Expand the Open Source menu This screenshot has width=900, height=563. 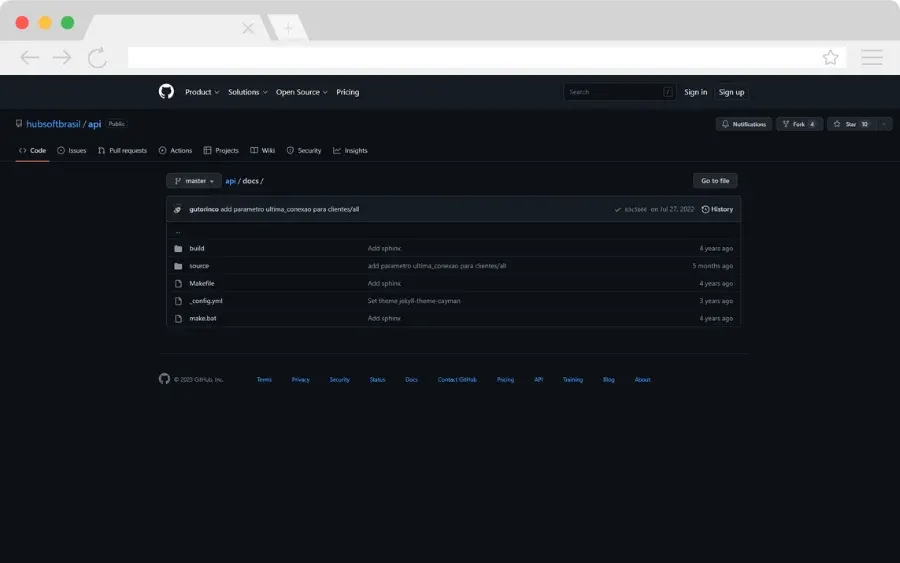point(302,92)
